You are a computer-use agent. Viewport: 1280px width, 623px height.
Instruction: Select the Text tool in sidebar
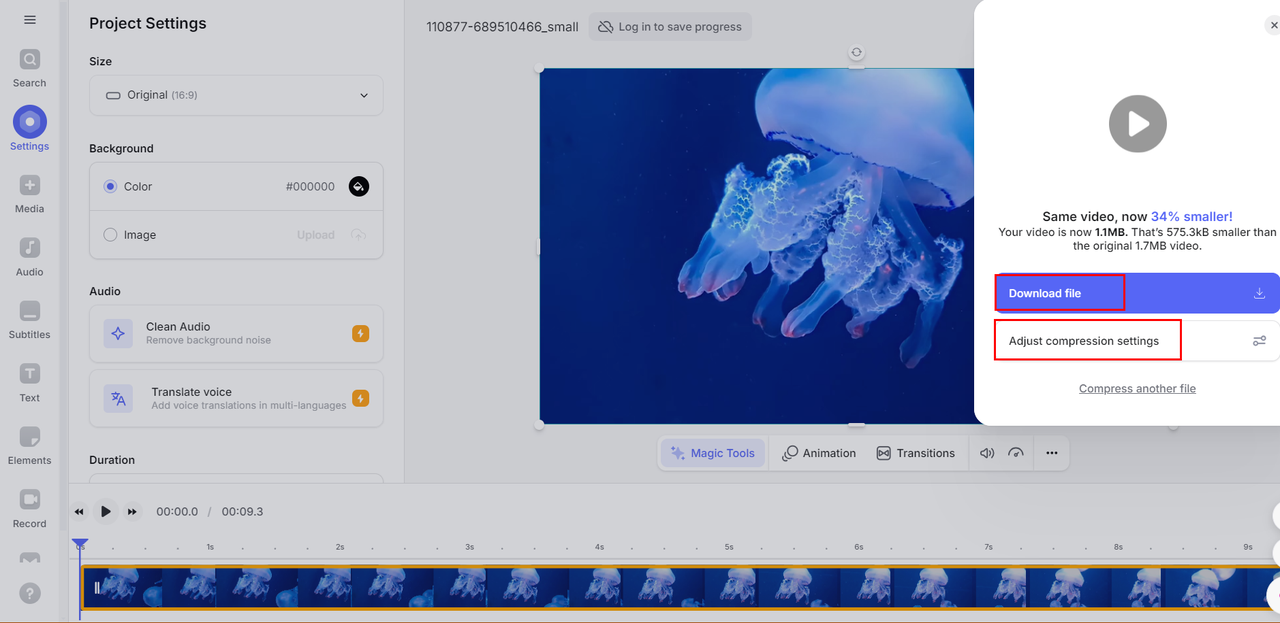[29, 382]
